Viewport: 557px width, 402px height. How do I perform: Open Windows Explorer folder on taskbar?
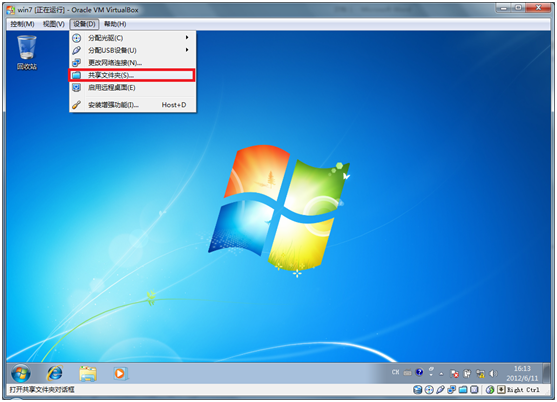(x=88, y=373)
